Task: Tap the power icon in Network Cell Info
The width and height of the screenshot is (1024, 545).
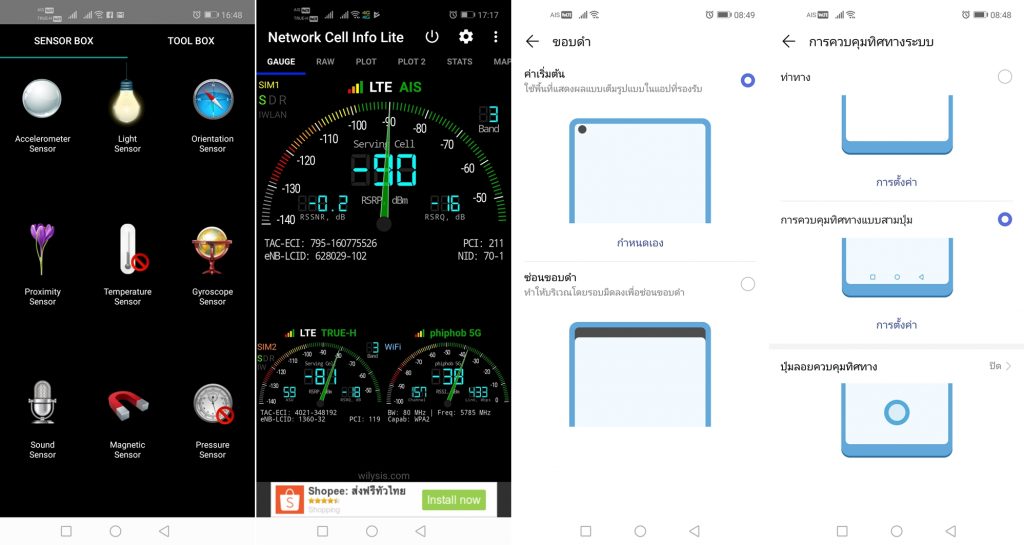Action: click(432, 37)
